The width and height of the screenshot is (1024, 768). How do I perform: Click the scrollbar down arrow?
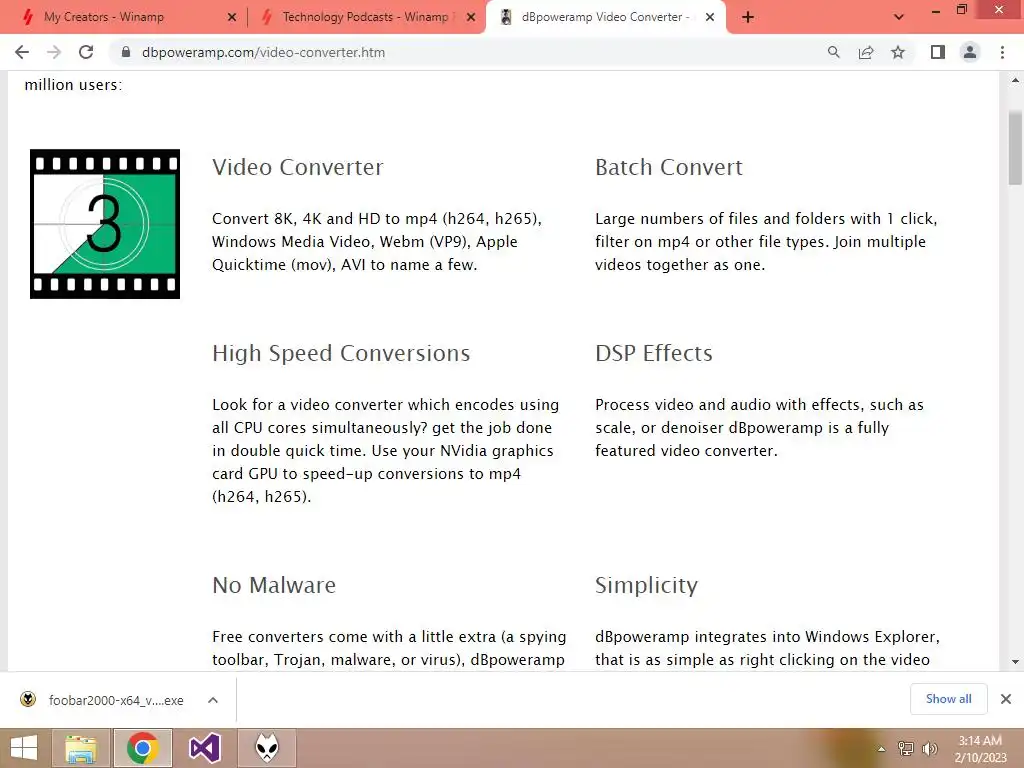1015,662
